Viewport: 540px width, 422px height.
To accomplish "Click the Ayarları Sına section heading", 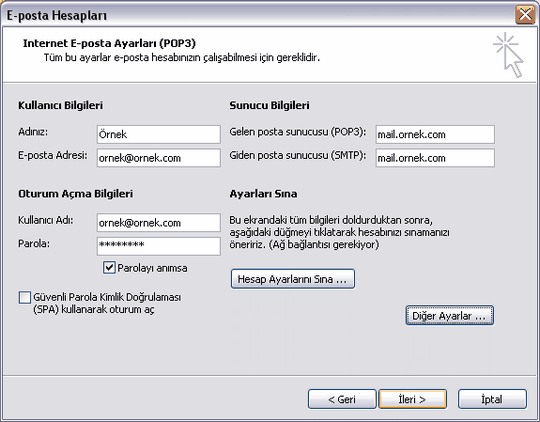I will point(263,194).
